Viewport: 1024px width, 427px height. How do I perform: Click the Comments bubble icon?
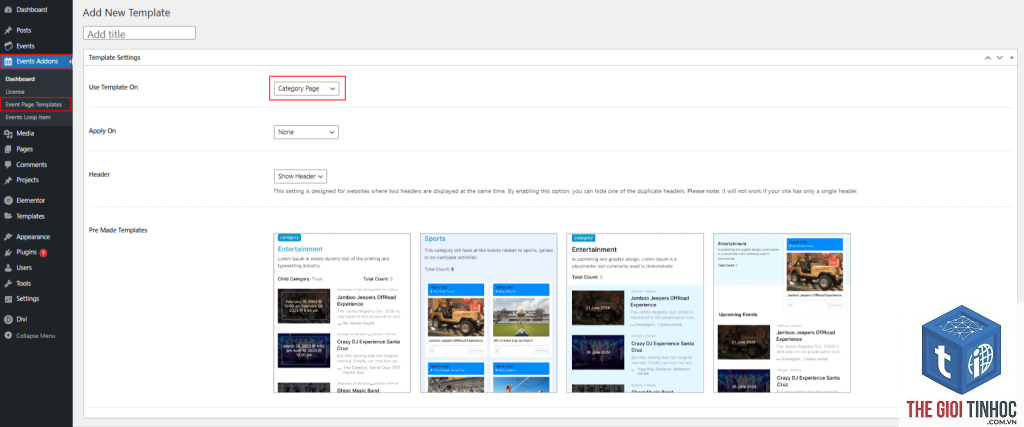click(x=8, y=165)
